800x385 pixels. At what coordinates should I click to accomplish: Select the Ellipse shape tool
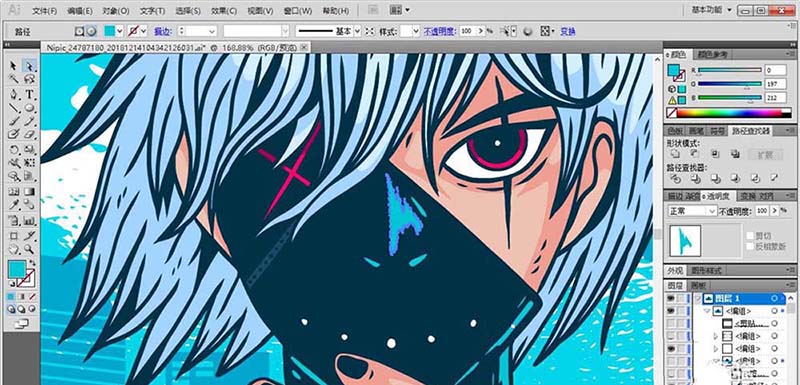[30, 108]
